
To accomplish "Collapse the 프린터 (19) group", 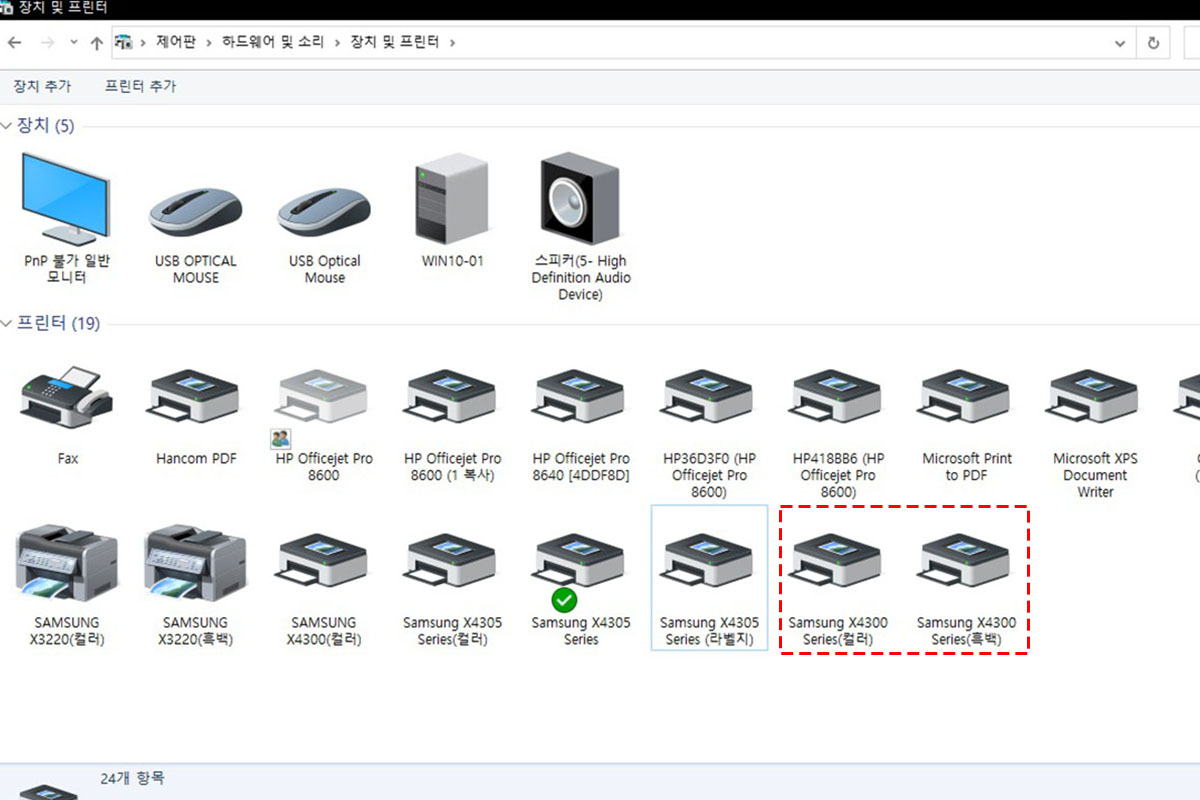I will click(7, 323).
